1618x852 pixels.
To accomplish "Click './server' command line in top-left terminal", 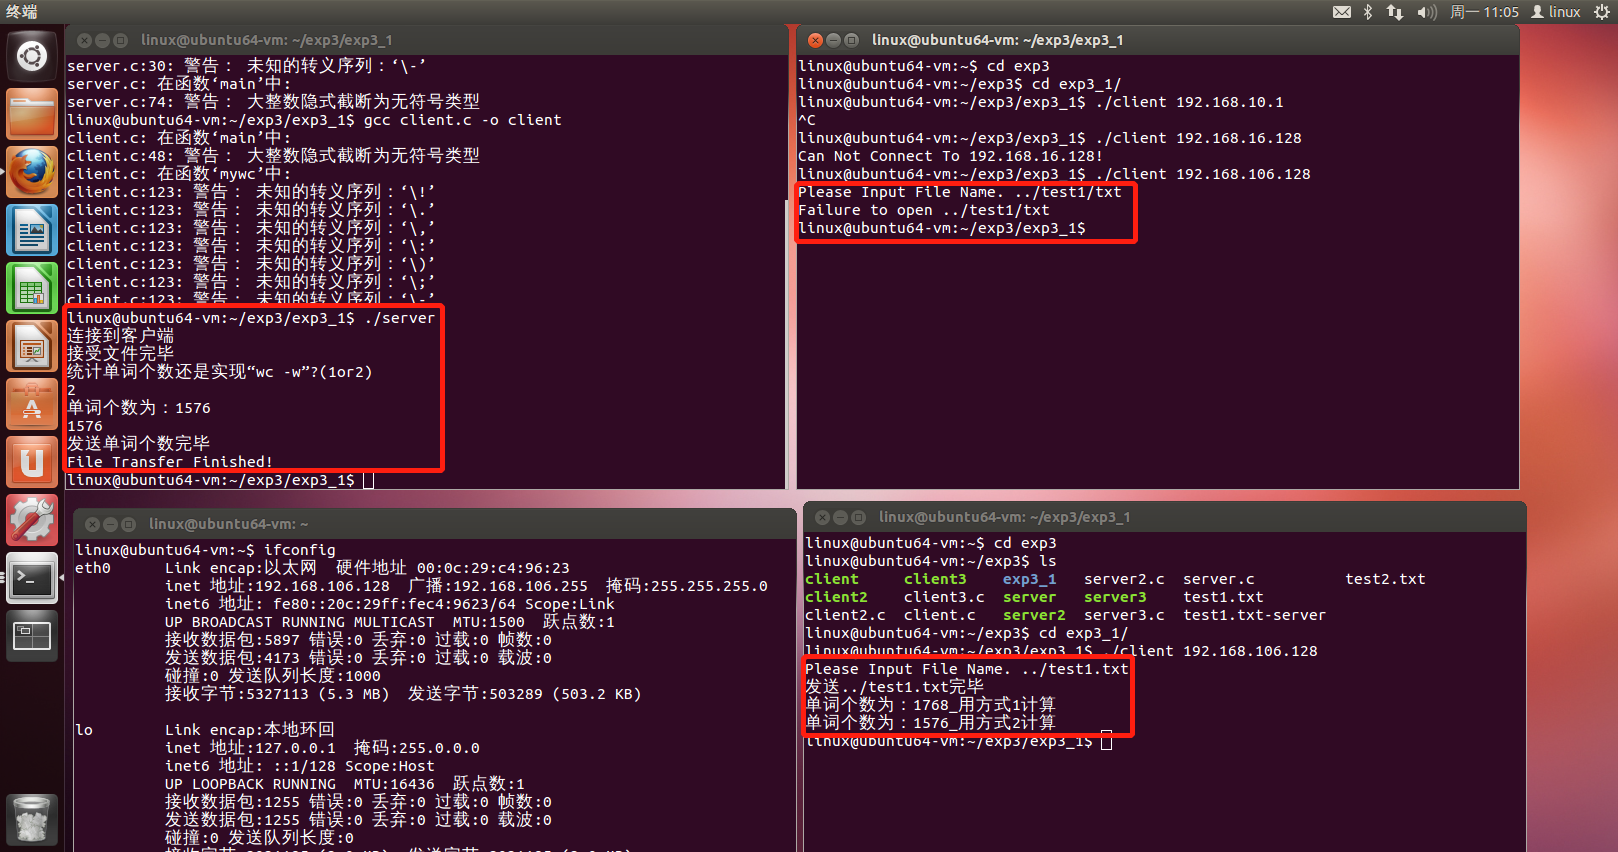I will (400, 318).
